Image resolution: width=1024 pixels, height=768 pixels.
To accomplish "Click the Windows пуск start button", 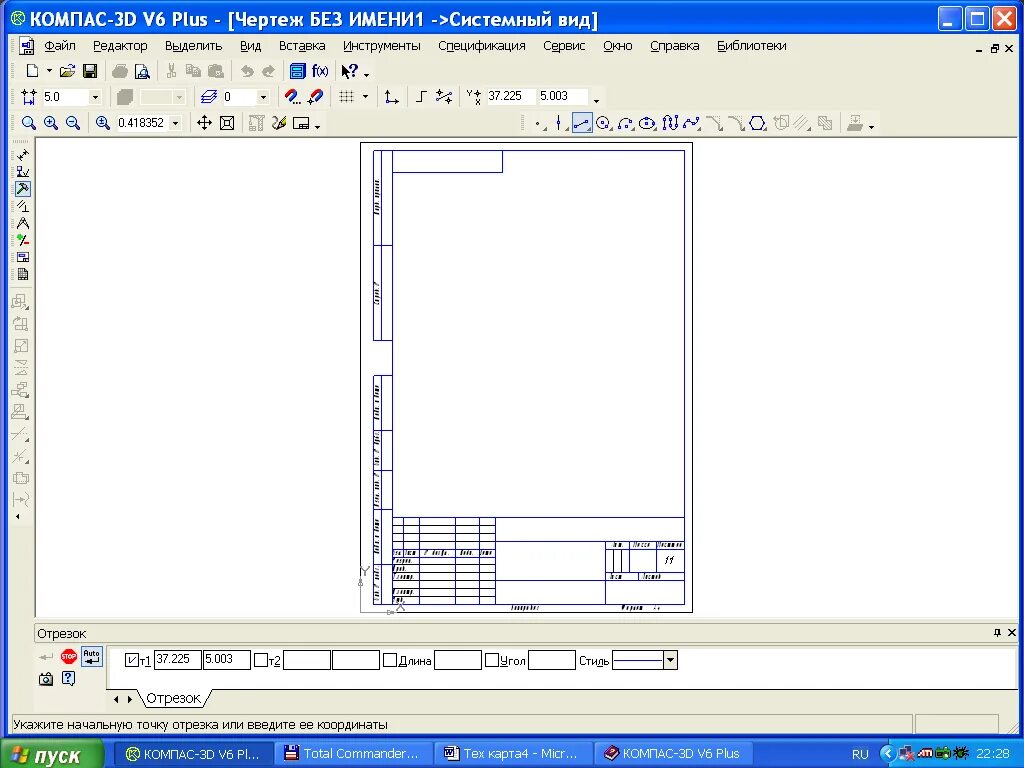I will coord(52,754).
